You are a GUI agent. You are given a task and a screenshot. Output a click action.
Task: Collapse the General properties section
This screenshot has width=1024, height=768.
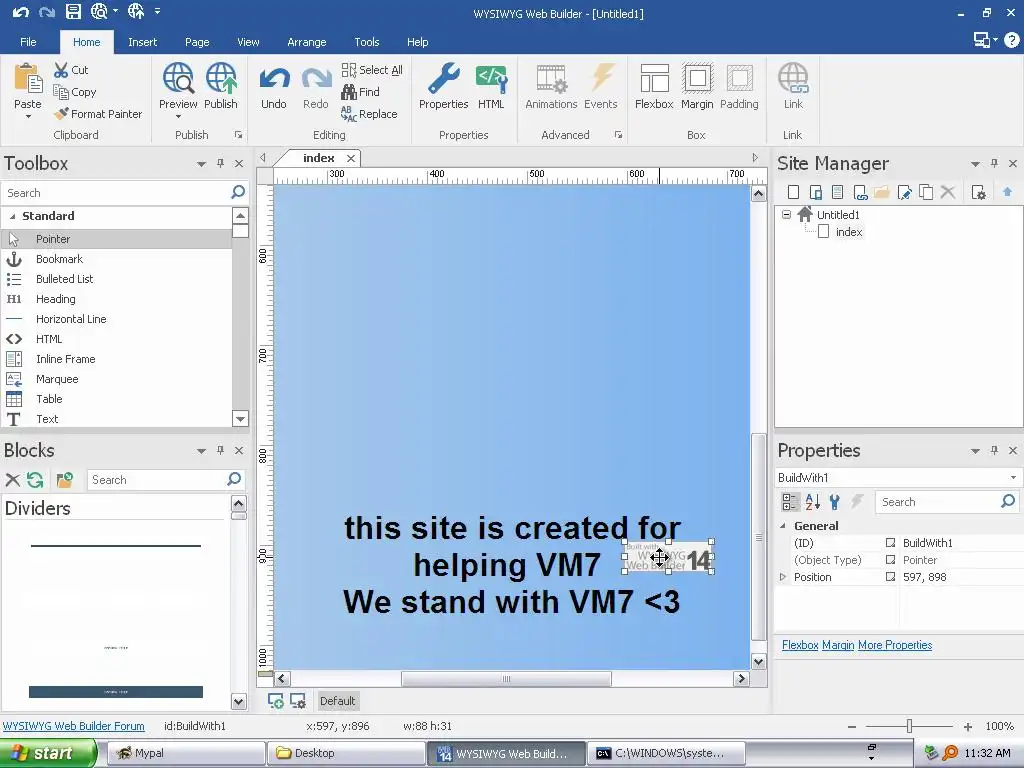(783, 526)
